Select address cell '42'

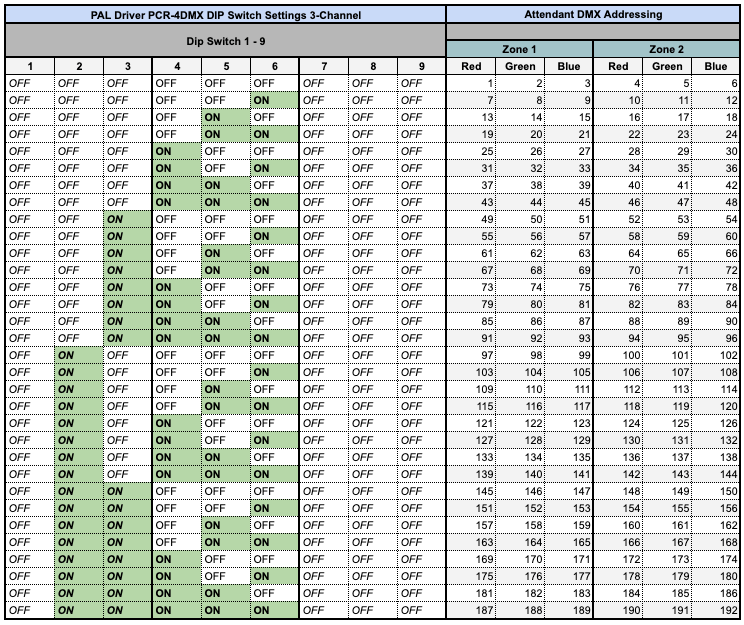716,186
